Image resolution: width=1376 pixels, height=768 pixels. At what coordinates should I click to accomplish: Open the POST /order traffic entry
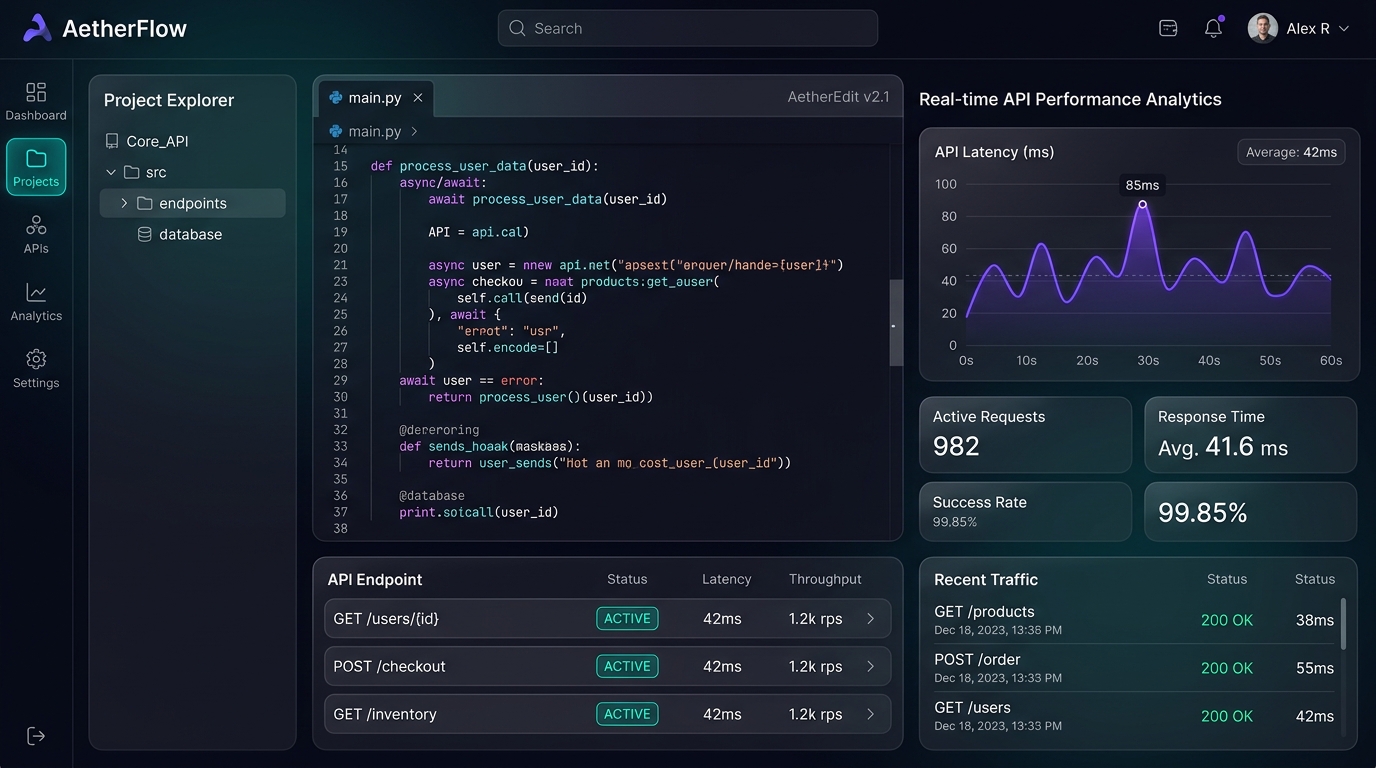1134,668
